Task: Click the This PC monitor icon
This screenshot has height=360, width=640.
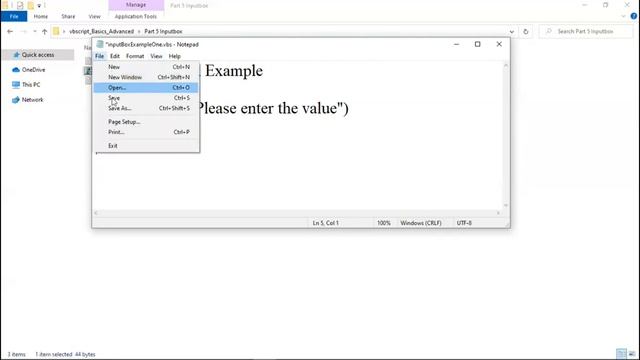Action: (x=16, y=85)
